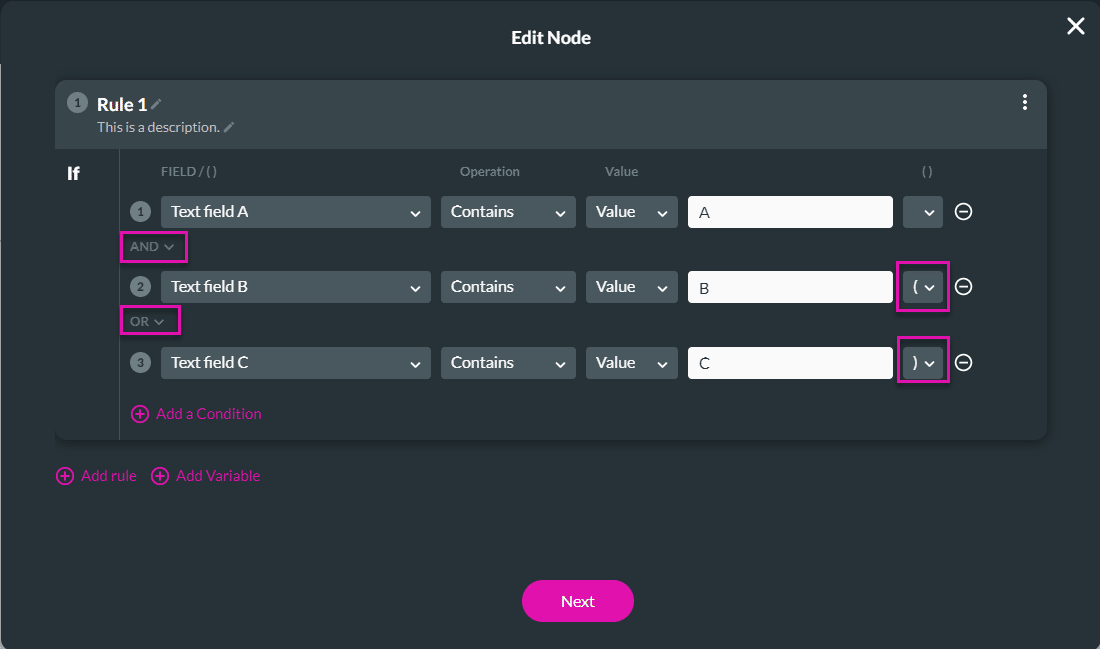Open Value type dropdown for condition 3
Viewport: 1100px width, 649px height.
tap(631, 363)
